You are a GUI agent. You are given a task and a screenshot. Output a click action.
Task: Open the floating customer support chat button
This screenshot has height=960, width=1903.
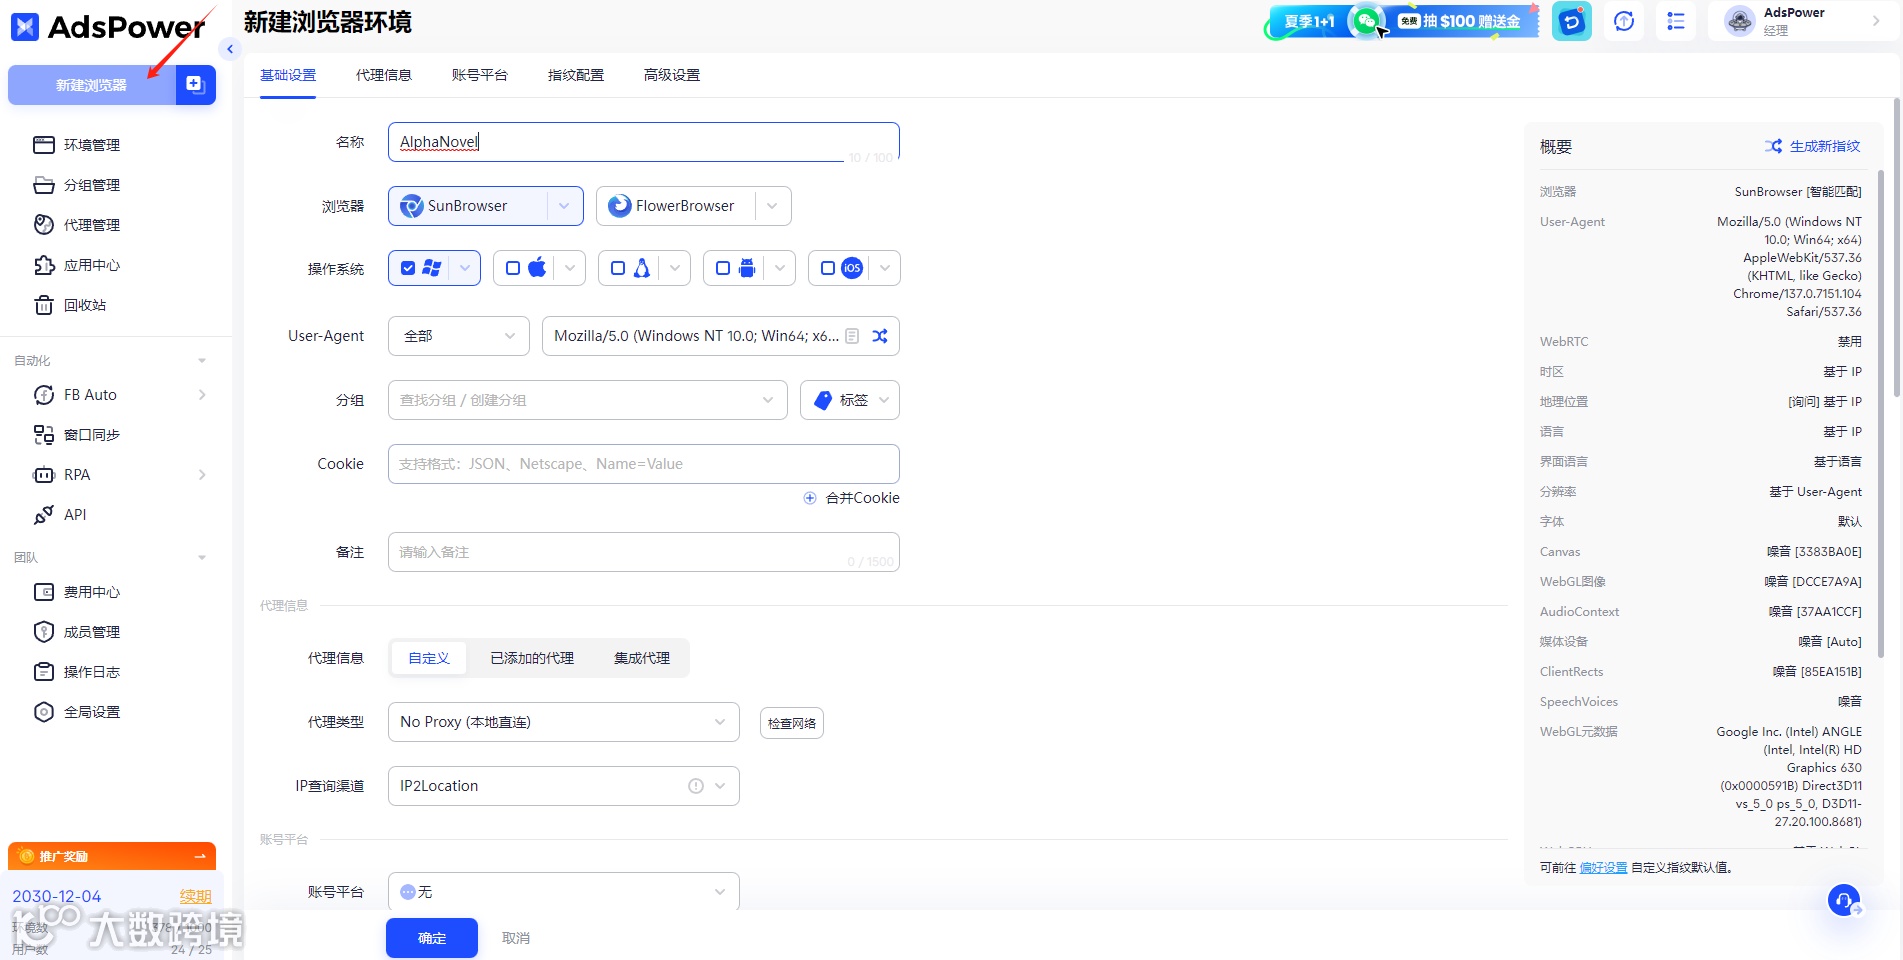tap(1844, 900)
